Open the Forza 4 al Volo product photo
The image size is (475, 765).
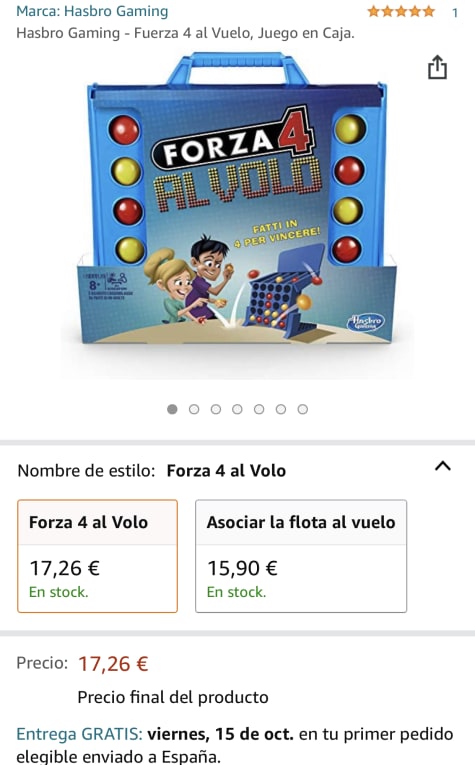click(237, 200)
